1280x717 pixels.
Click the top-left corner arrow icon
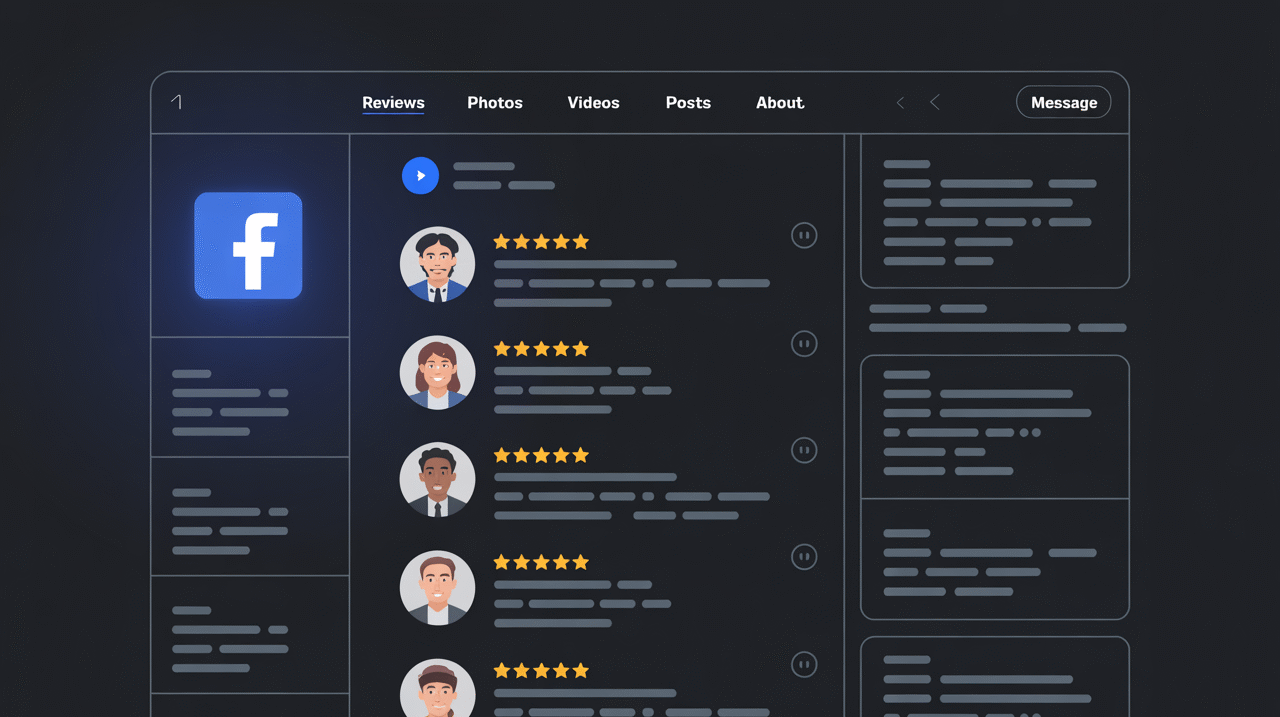(177, 102)
